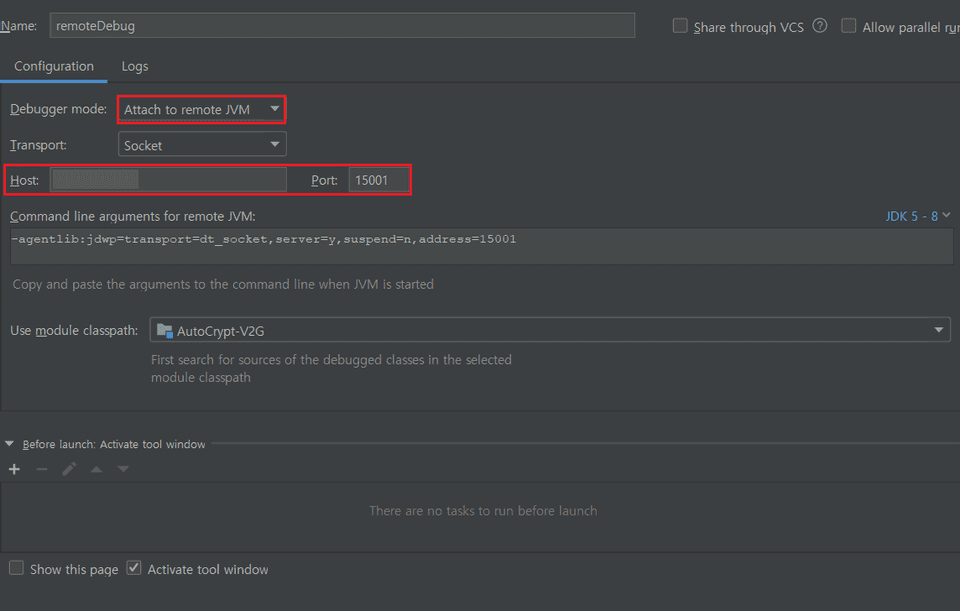Screen dimensions: 960x611
Task: Toggle the Allow parallel run checkbox
Action: 848,26
